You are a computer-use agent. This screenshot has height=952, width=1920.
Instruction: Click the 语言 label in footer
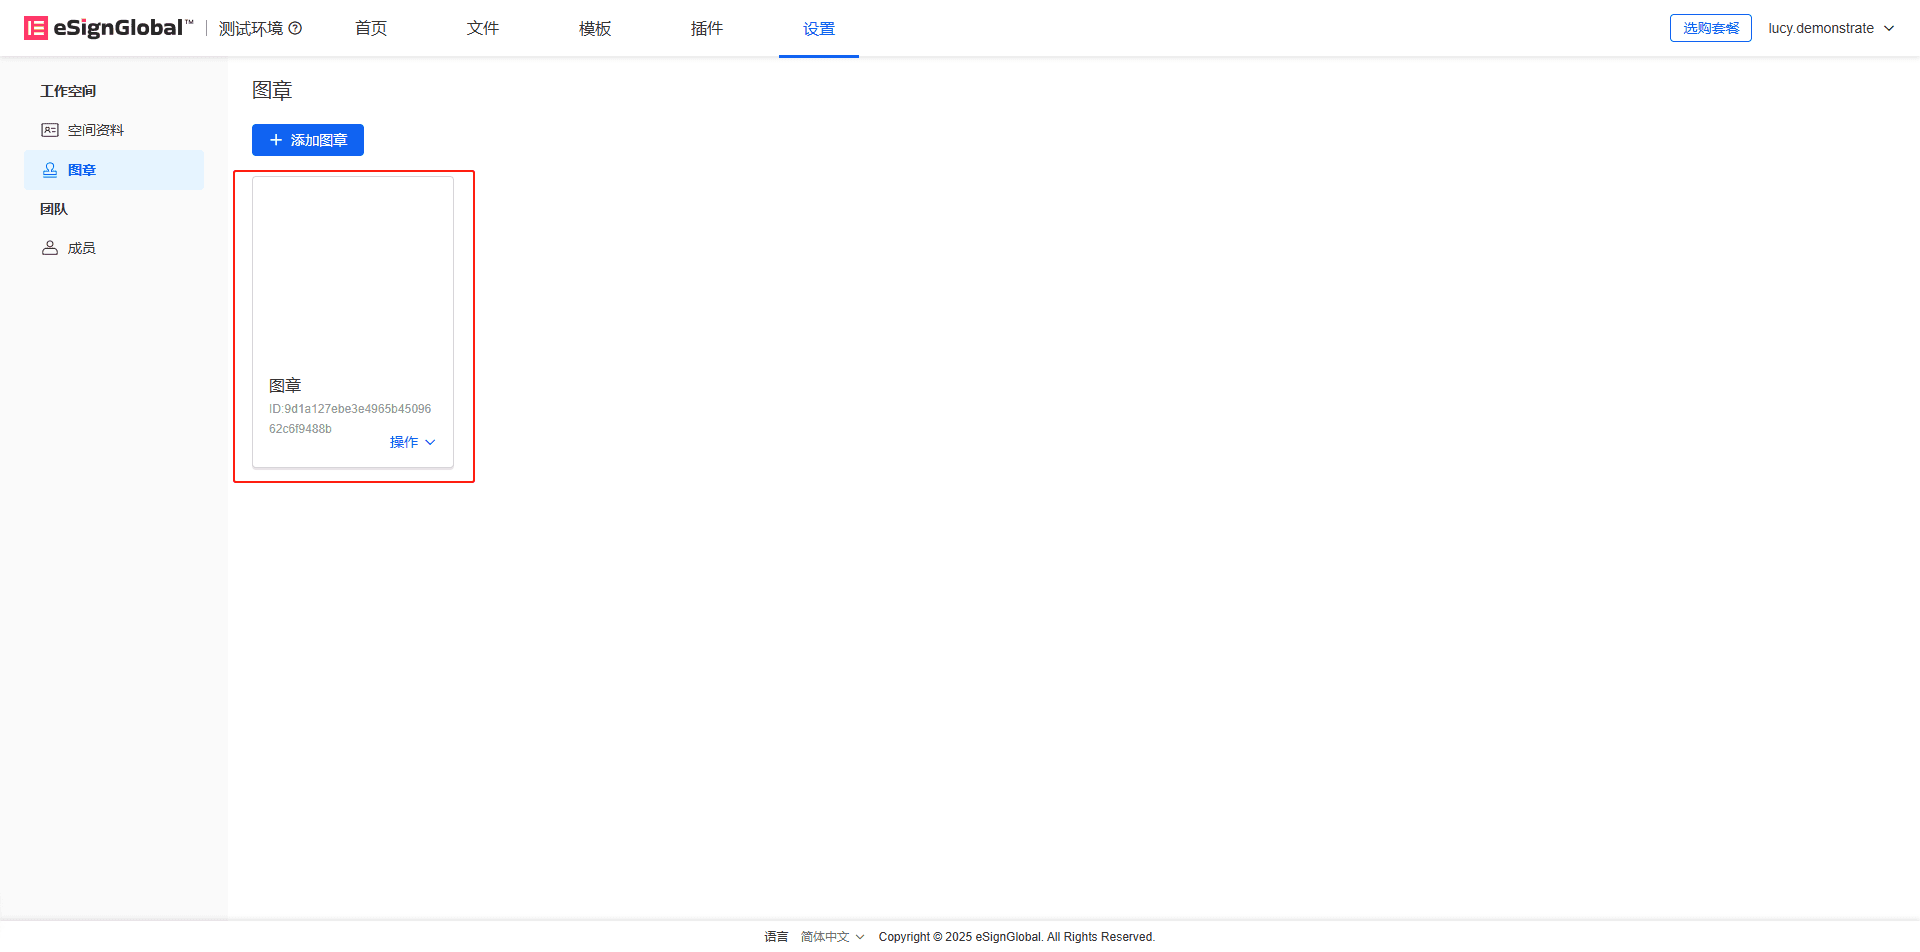point(776,937)
